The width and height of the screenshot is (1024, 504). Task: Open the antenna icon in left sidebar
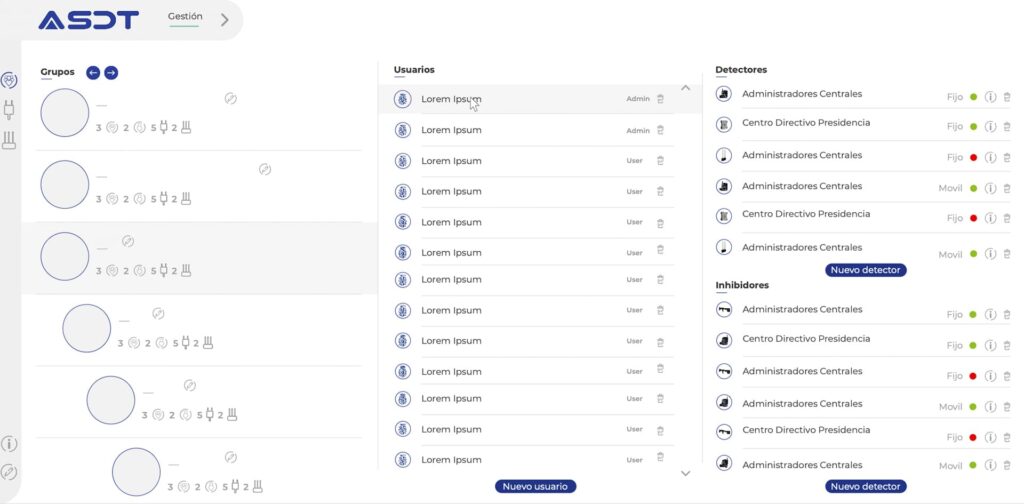tap(10, 139)
